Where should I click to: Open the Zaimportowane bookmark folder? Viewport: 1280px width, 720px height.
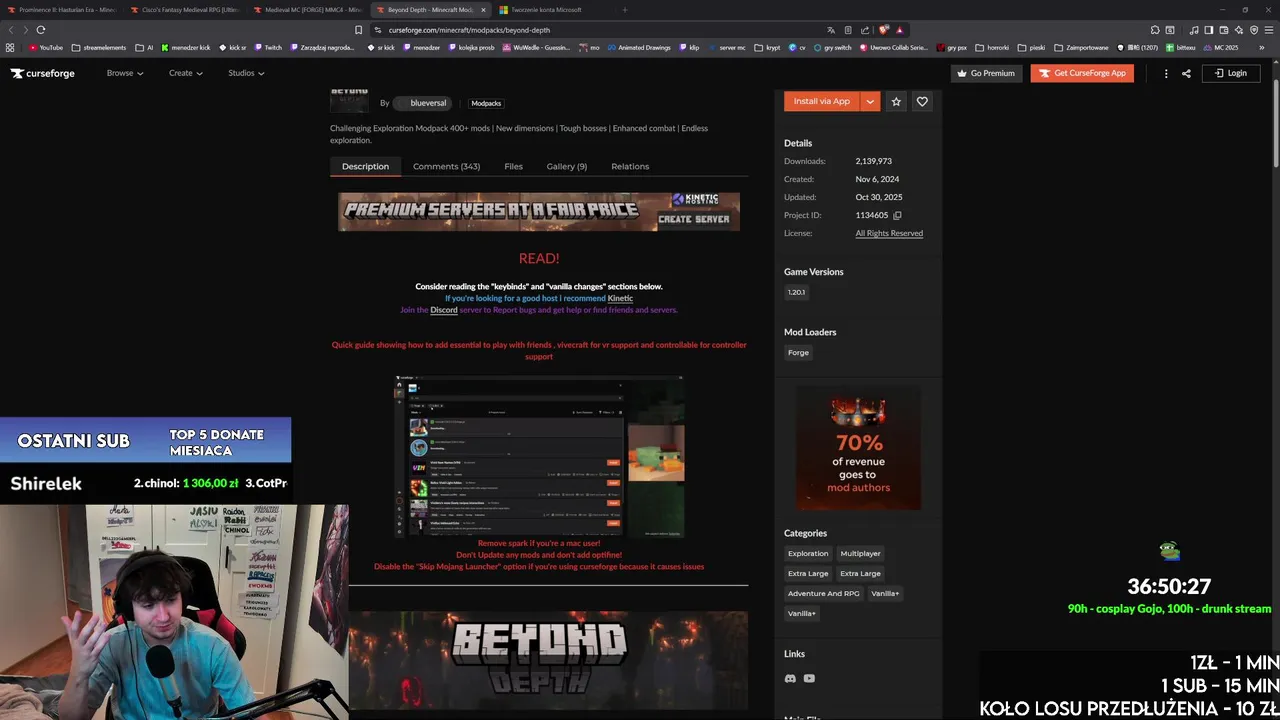1081,47
